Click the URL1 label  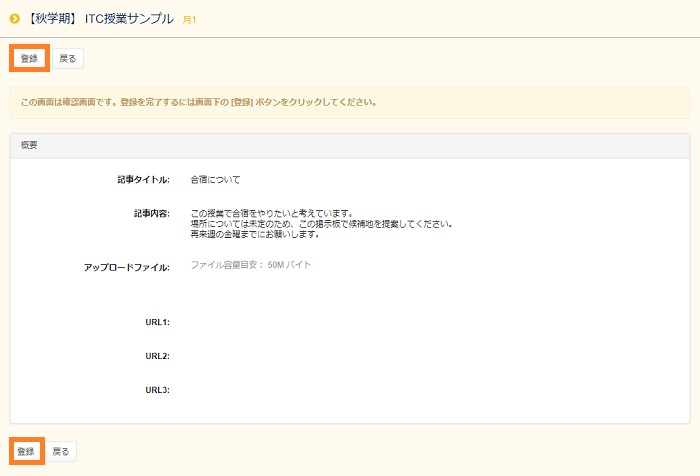pyautogui.click(x=157, y=322)
